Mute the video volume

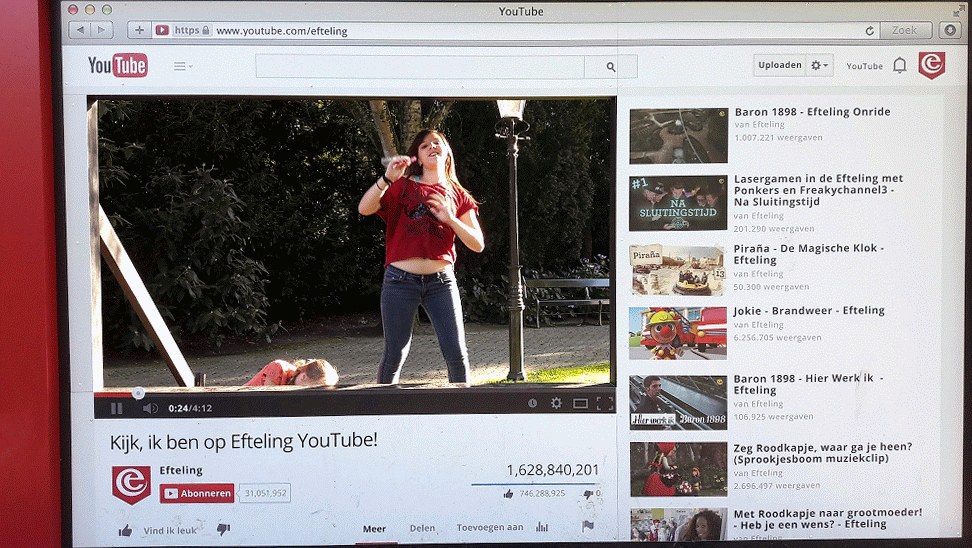pyautogui.click(x=150, y=408)
